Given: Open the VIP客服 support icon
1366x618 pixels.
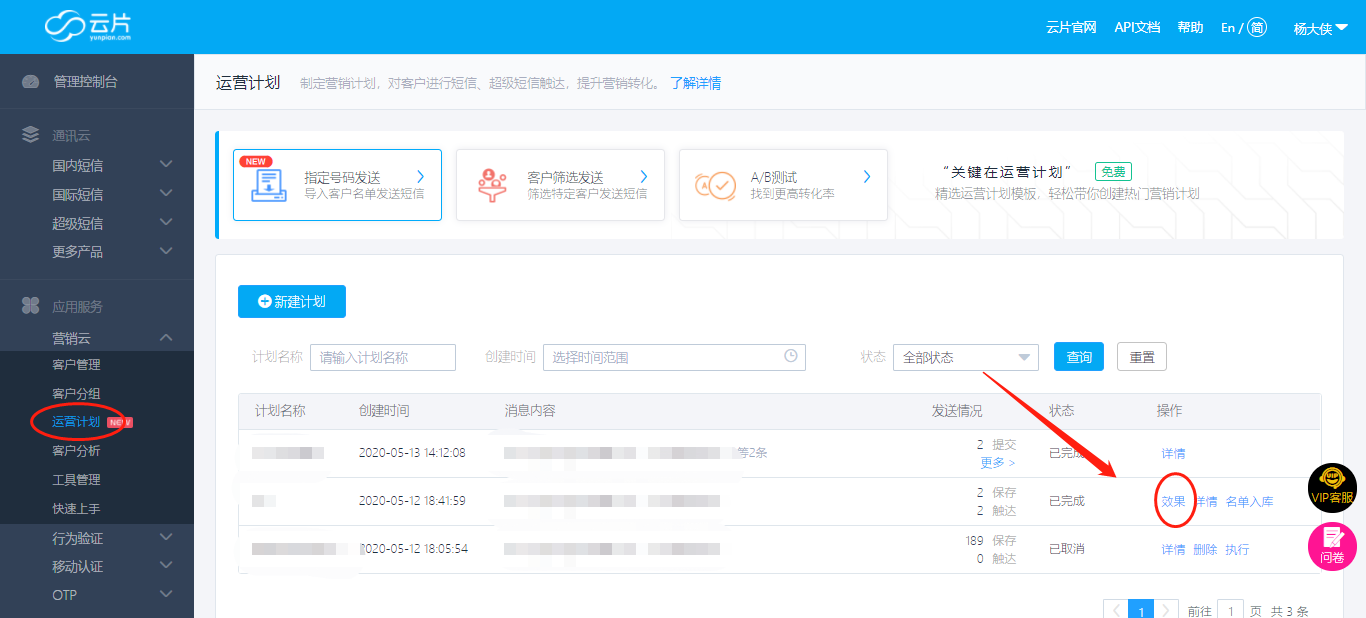Looking at the screenshot, I should [1332, 488].
